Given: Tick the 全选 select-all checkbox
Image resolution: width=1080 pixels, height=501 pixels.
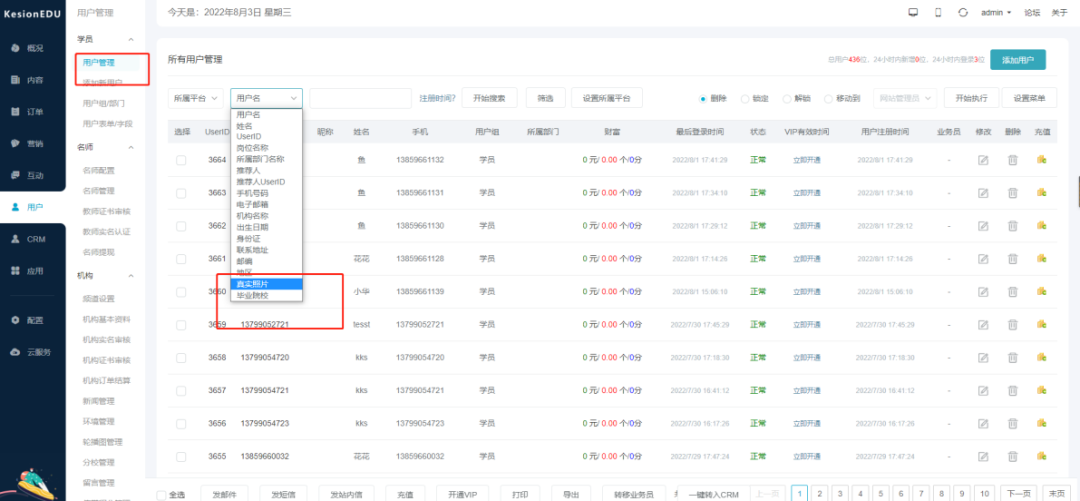Looking at the screenshot, I should pyautogui.click(x=163, y=494).
